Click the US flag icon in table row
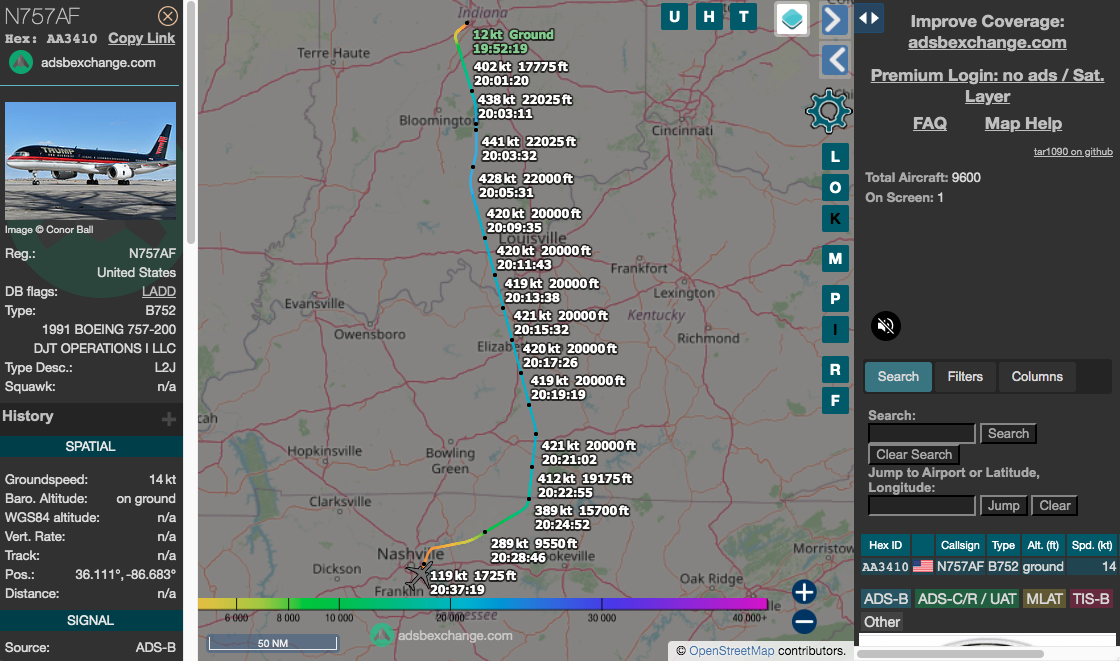Viewport: 1120px width, 661px height. click(x=922, y=567)
